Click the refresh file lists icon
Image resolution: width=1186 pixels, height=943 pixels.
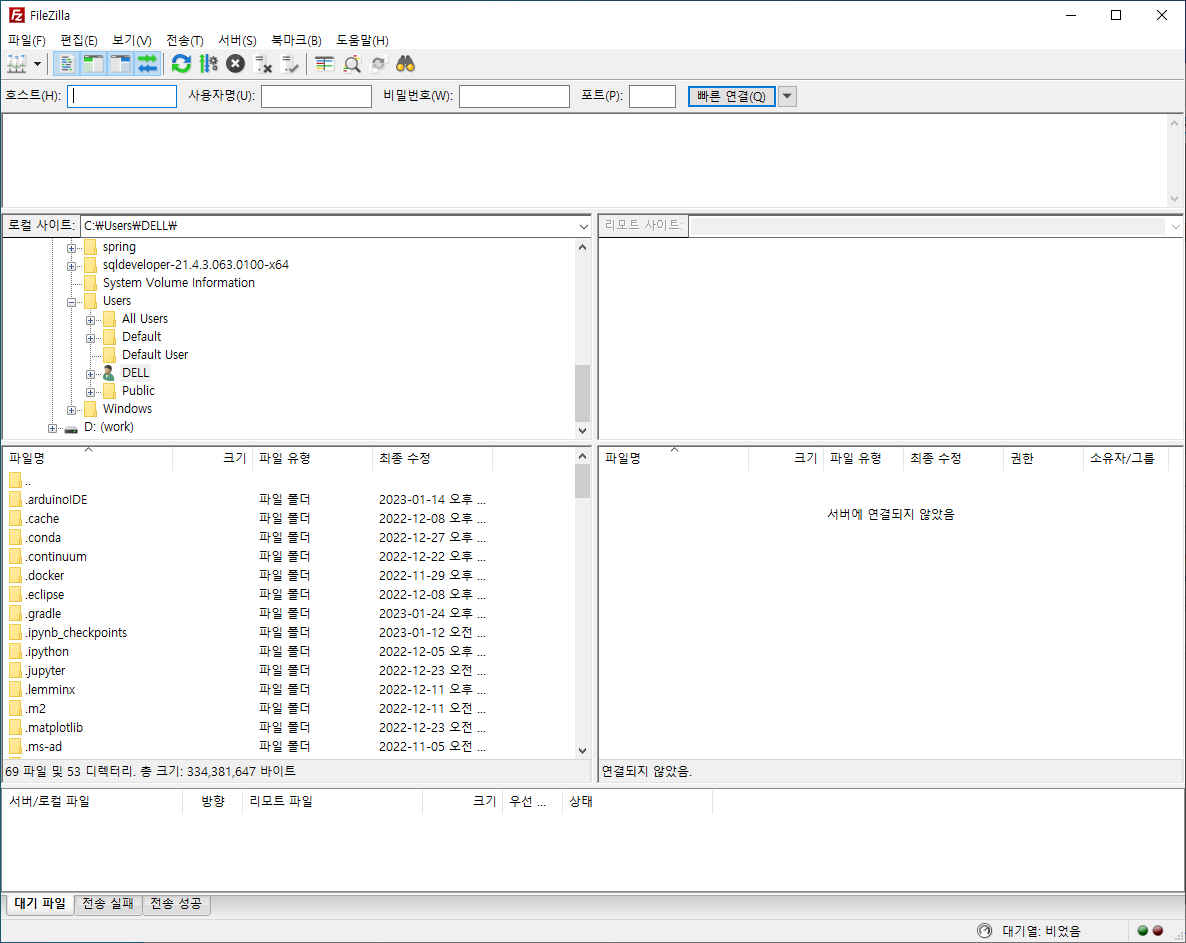[x=182, y=64]
